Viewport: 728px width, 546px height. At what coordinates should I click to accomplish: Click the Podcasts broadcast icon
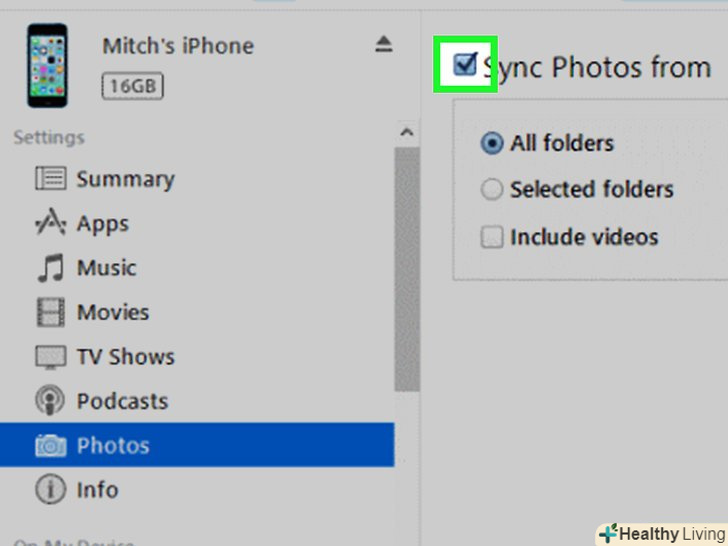pyautogui.click(x=50, y=400)
